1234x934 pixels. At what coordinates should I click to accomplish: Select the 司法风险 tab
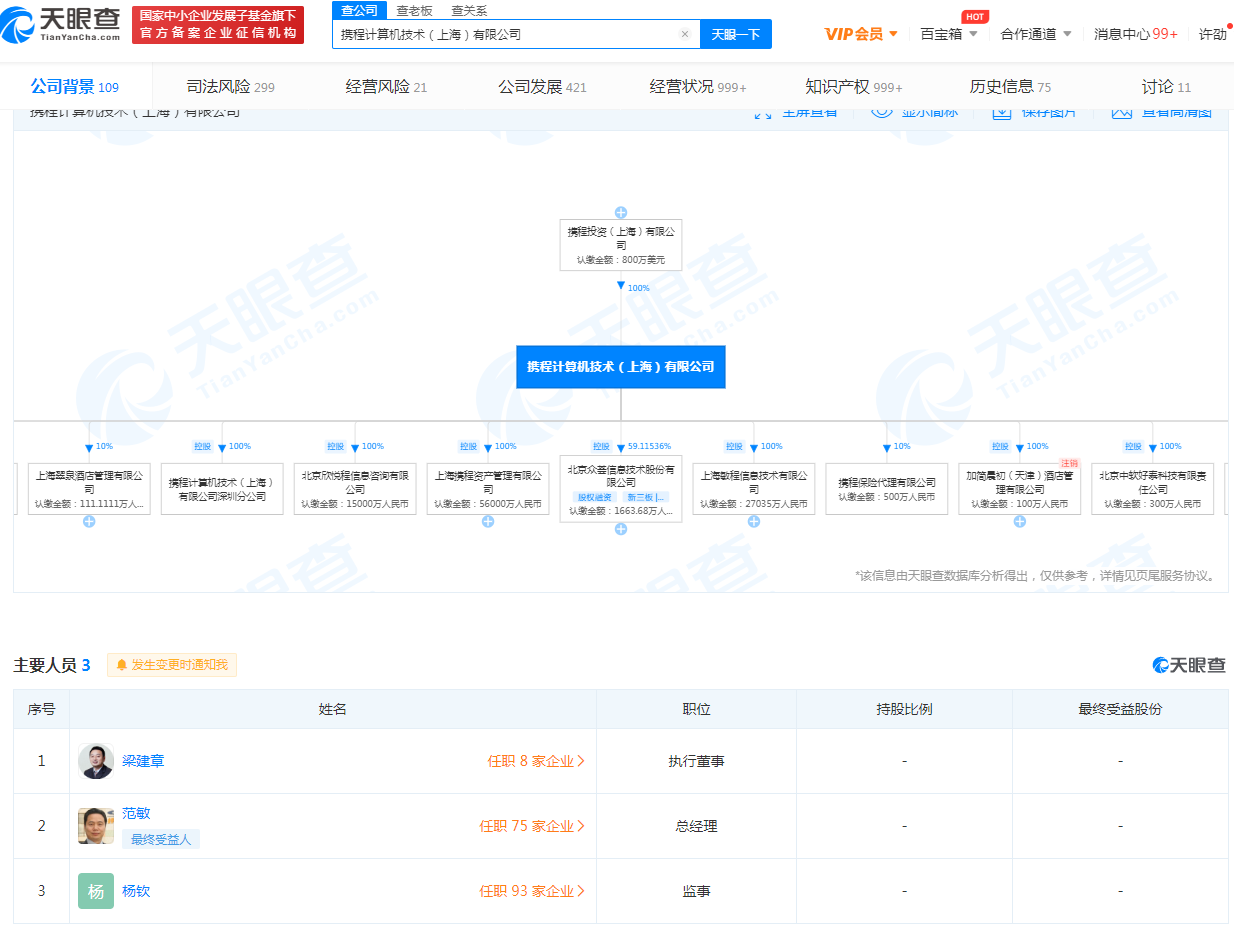pyautogui.click(x=230, y=87)
